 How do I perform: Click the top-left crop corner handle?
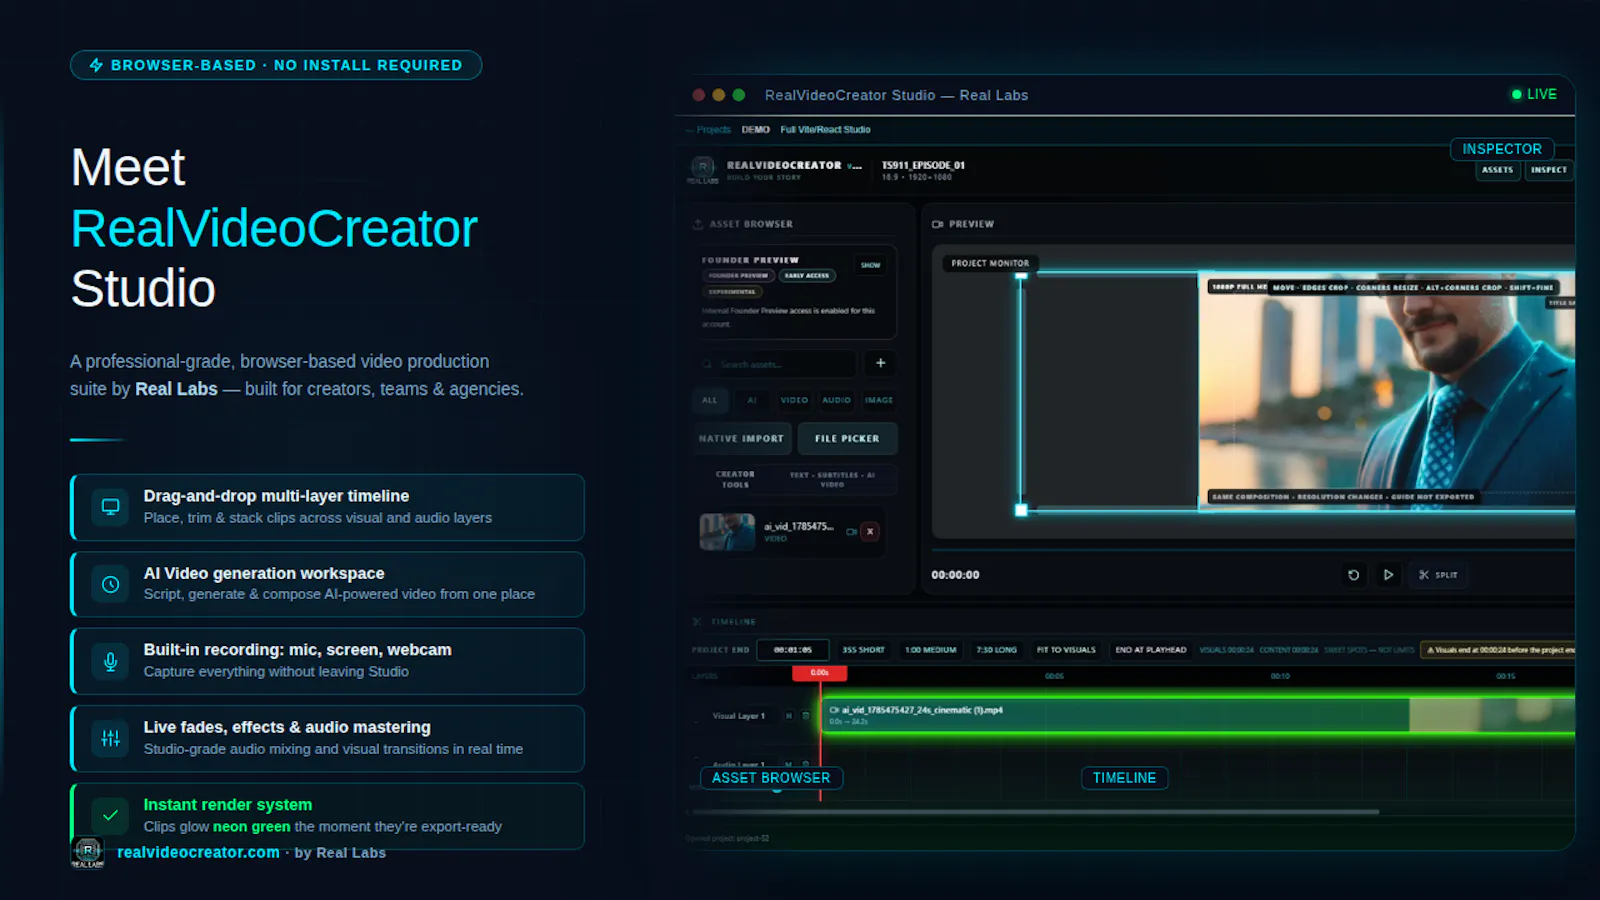(1021, 274)
